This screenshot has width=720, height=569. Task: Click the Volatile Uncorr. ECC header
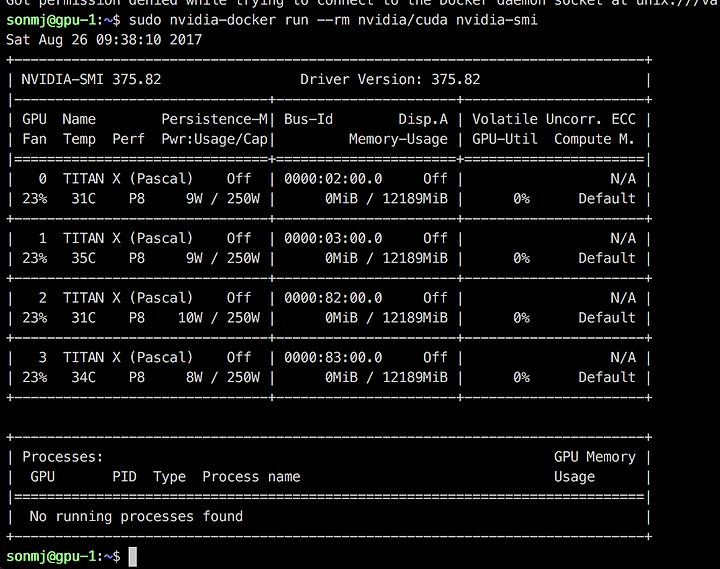[x=554, y=119]
